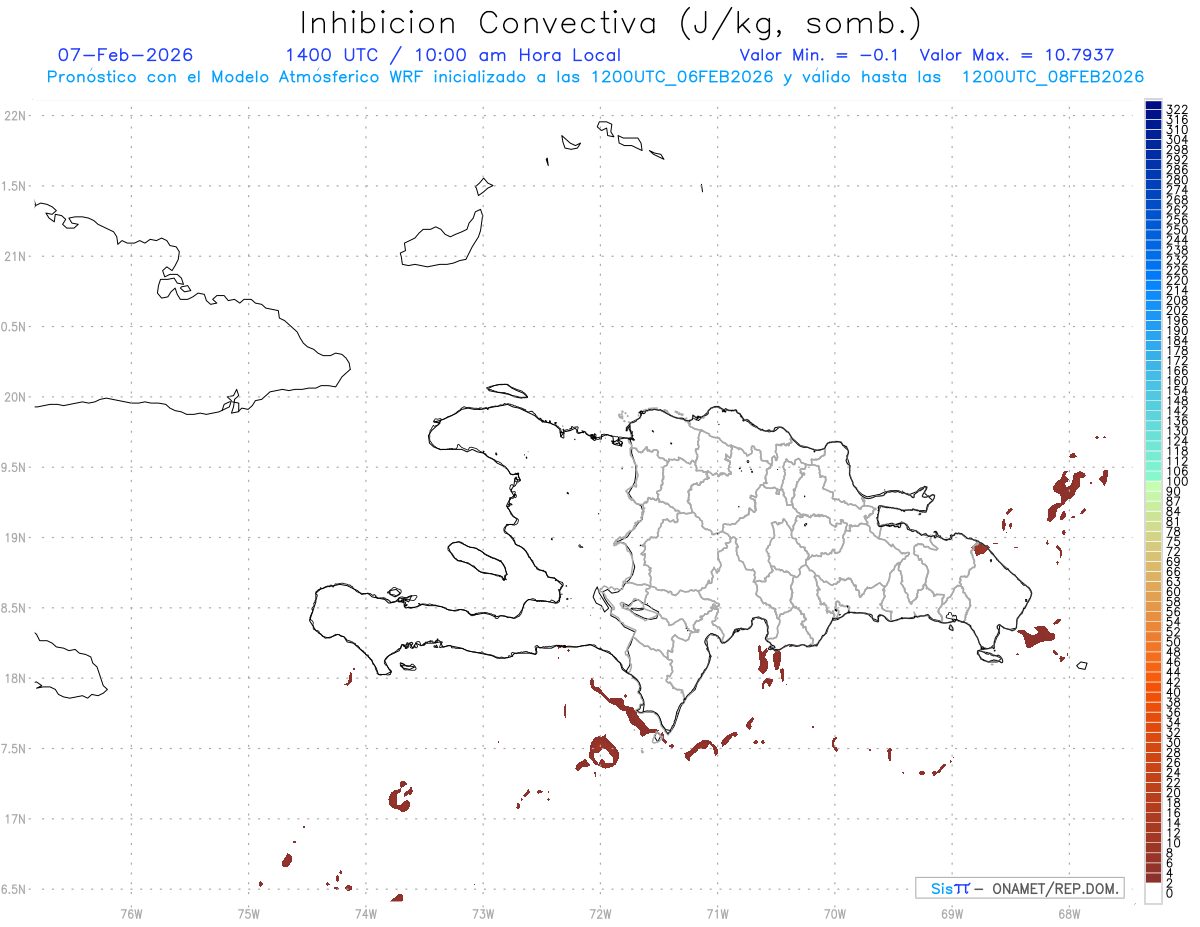Click the legend value "60"
This screenshot has height=927, width=1200.
tap(1173, 592)
